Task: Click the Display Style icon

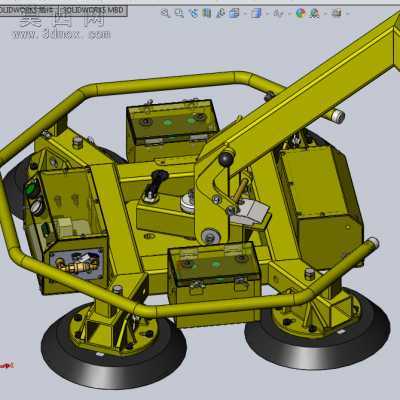Action: tap(256, 13)
